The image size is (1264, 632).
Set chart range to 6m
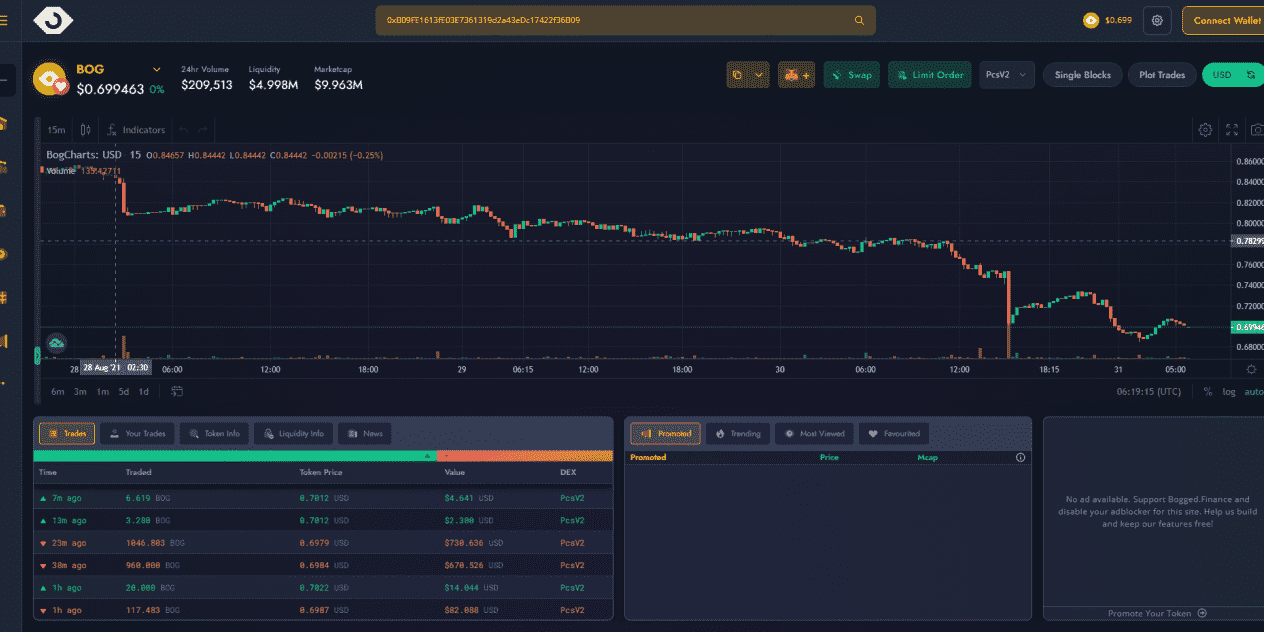click(x=58, y=391)
